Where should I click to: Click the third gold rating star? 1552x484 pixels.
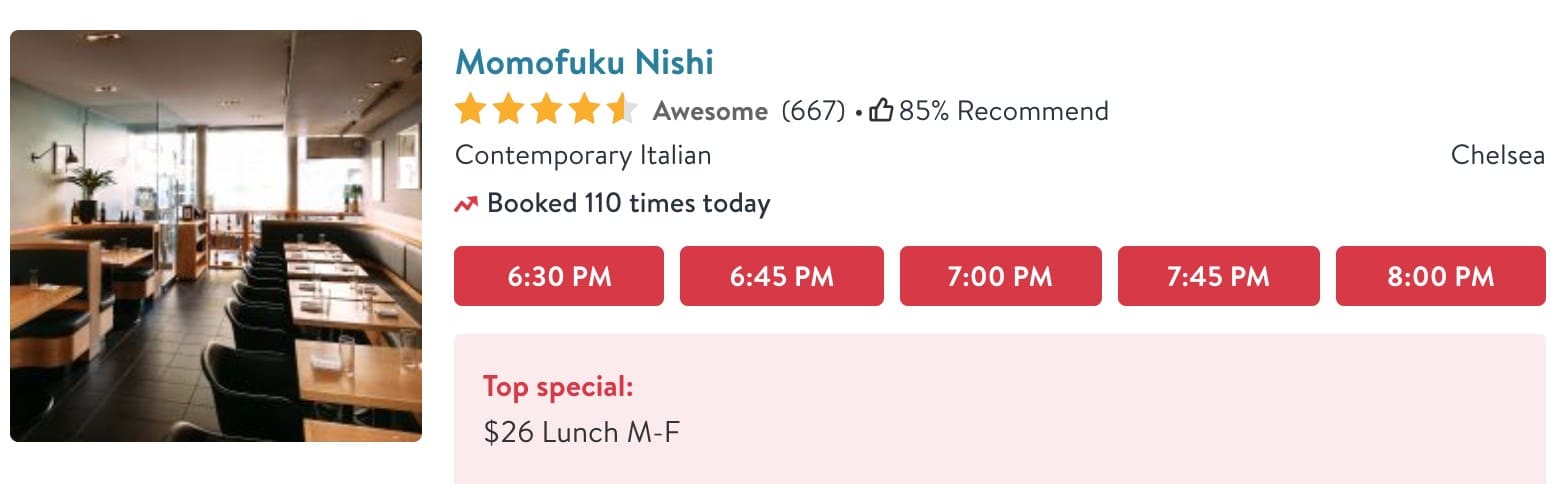(x=546, y=110)
